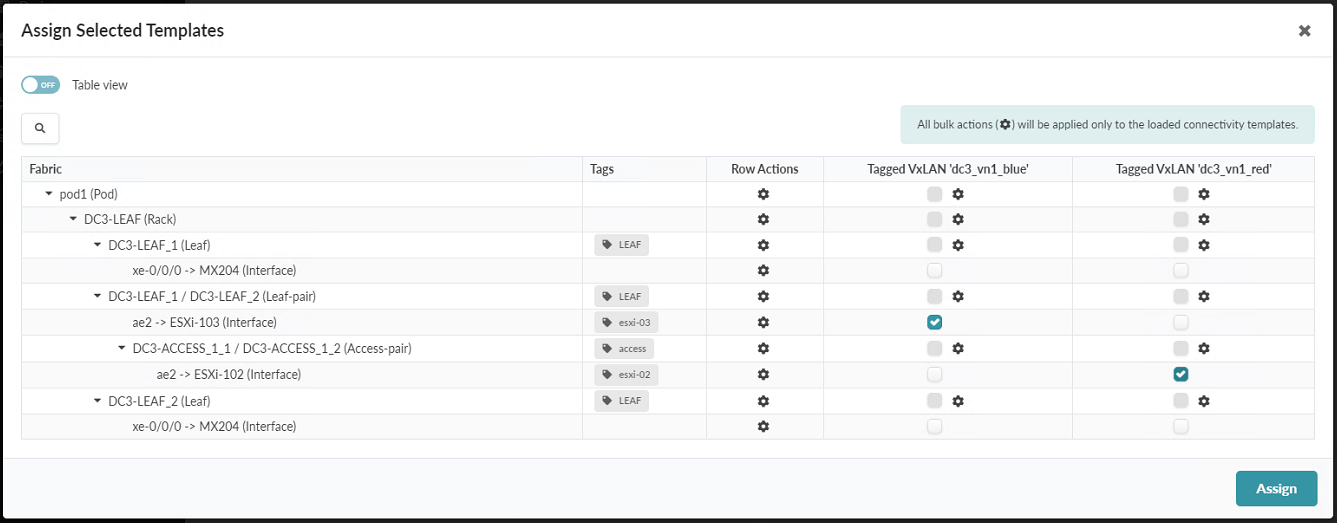This screenshot has height=523, width=1337.
Task: Check dc3_vn1_blue for first xe-0/0/0 -> MX204
Action: pos(934,270)
